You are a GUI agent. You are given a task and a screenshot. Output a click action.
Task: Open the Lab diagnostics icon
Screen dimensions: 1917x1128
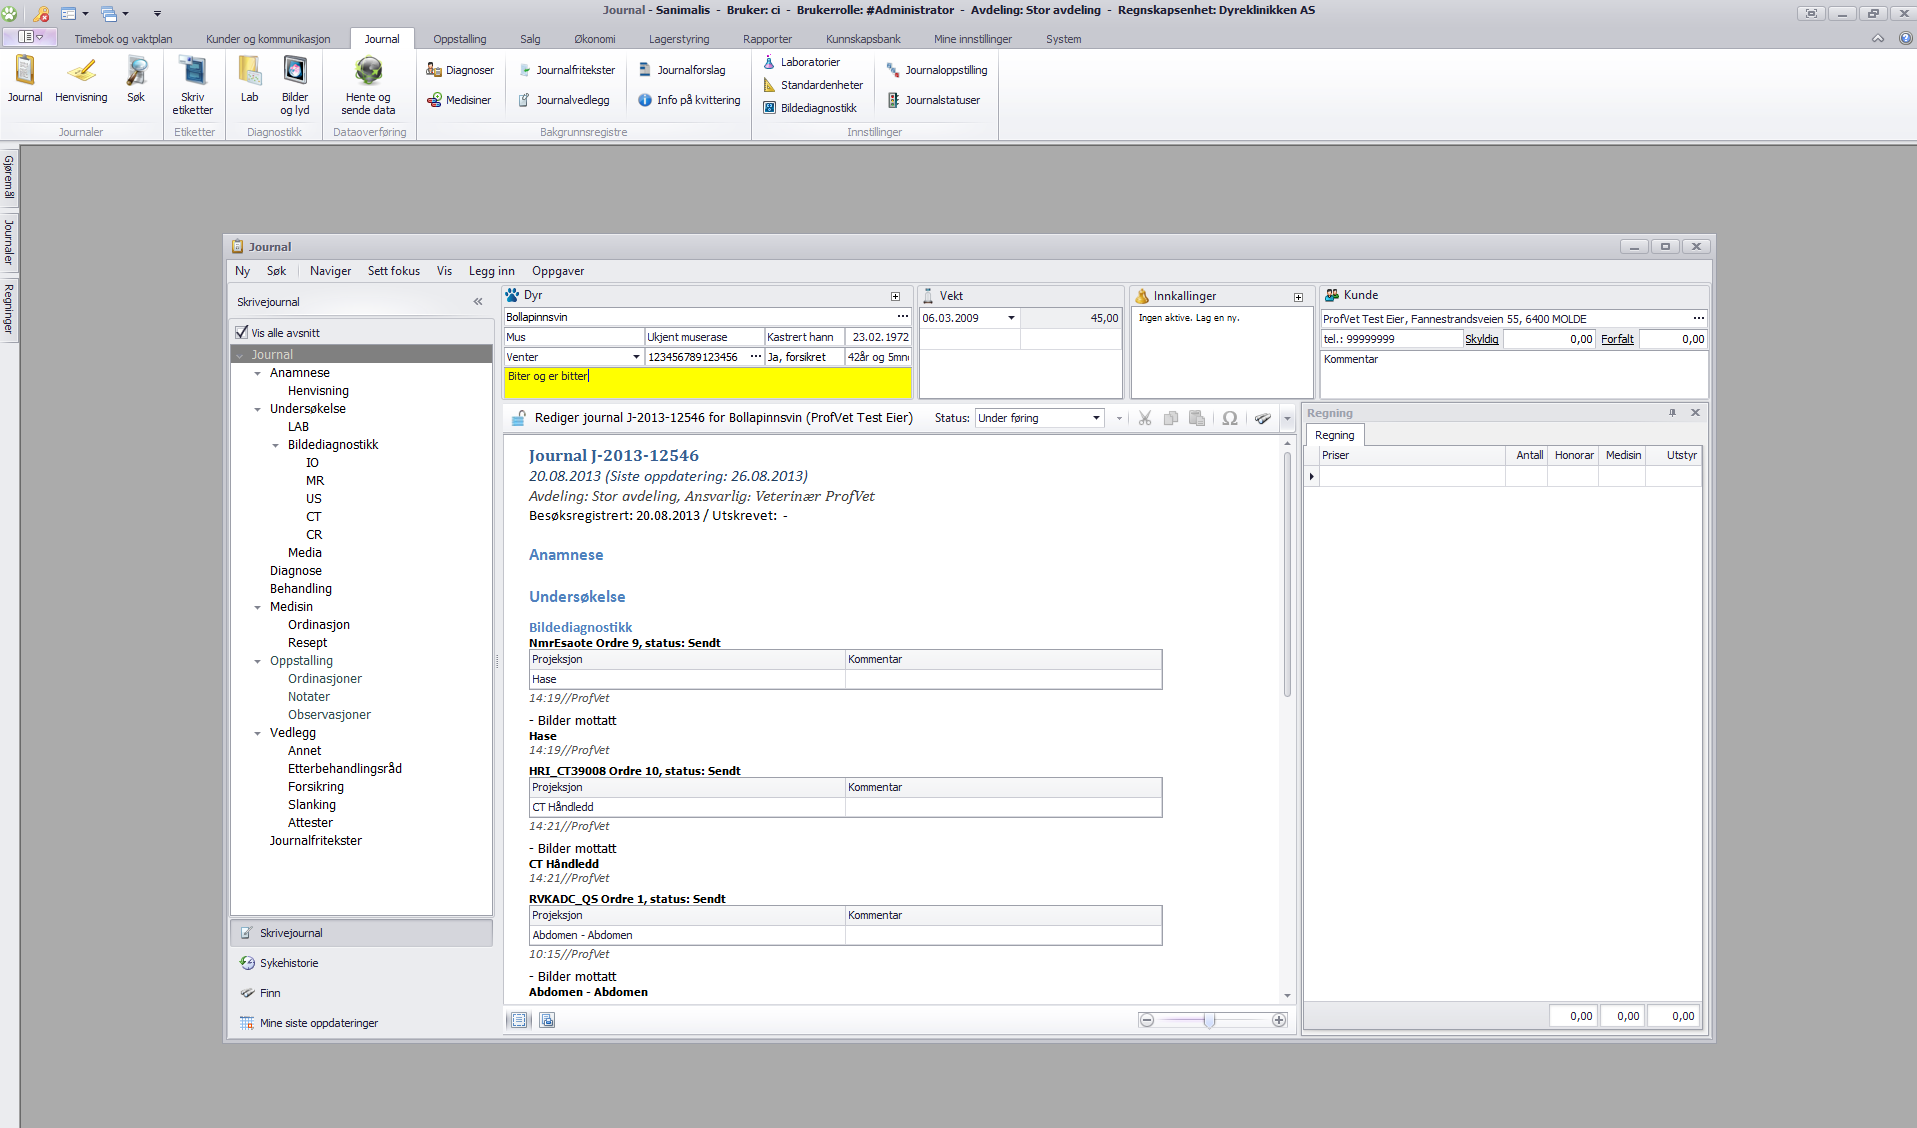(x=249, y=79)
